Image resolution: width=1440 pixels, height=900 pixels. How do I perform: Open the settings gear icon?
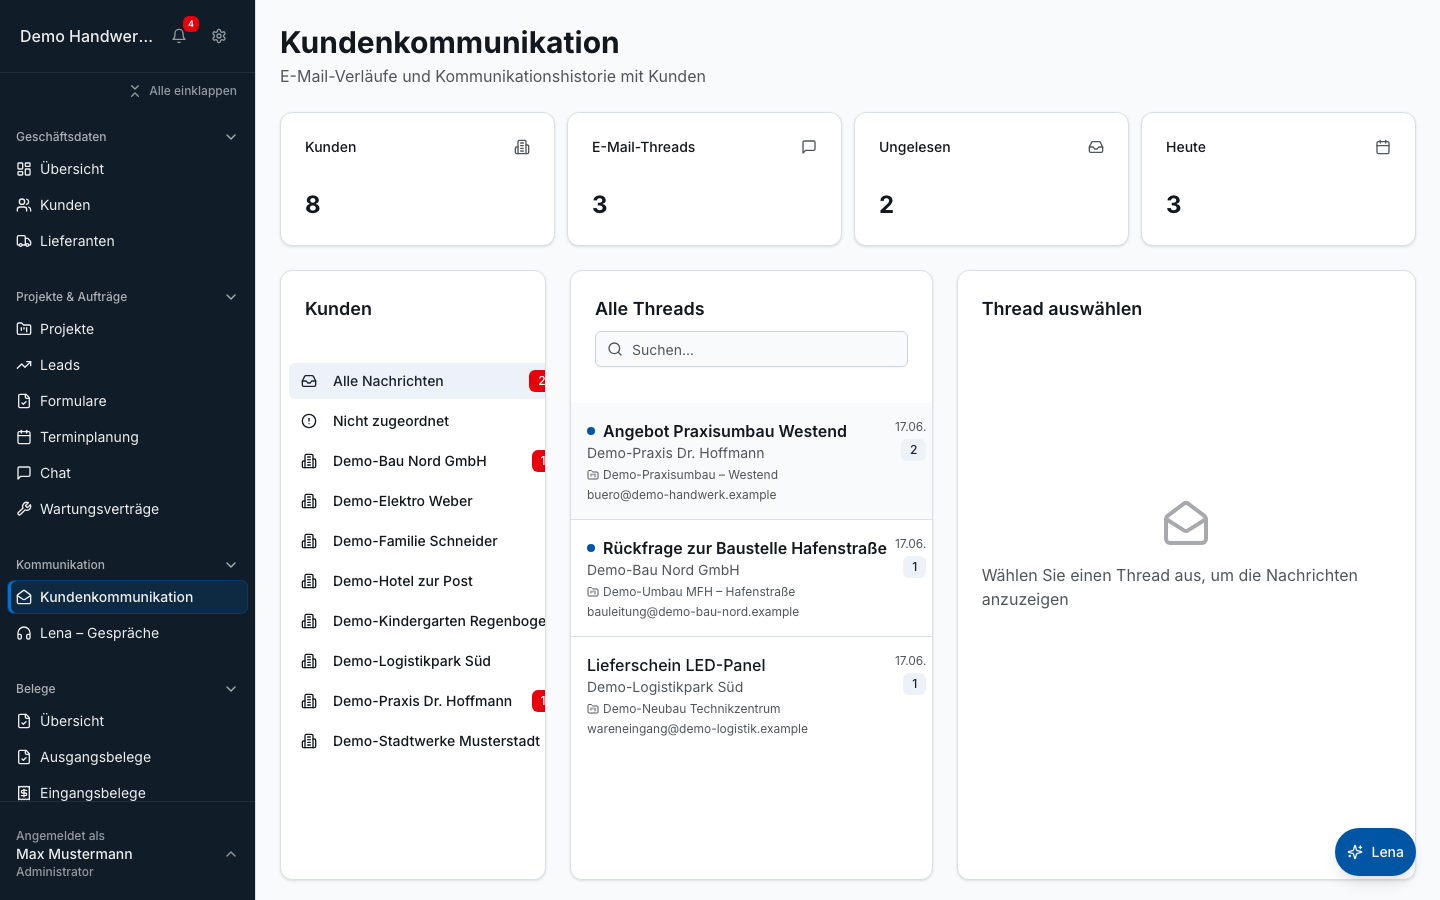coord(219,36)
